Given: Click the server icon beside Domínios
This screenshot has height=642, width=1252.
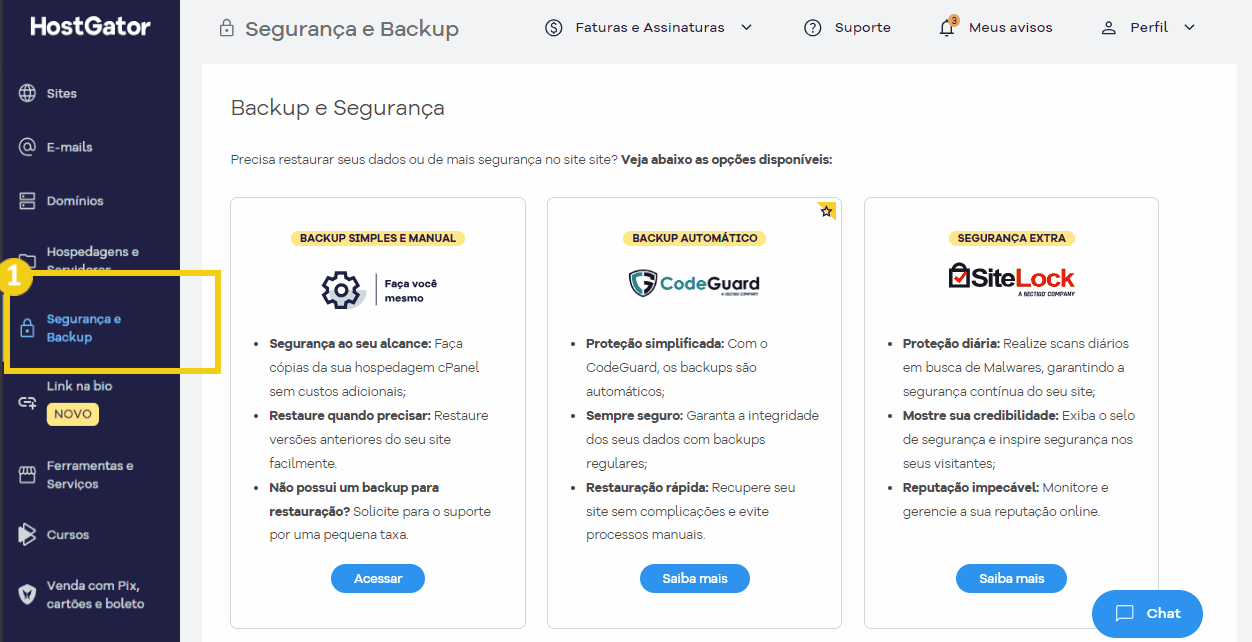Looking at the screenshot, I should tap(28, 201).
